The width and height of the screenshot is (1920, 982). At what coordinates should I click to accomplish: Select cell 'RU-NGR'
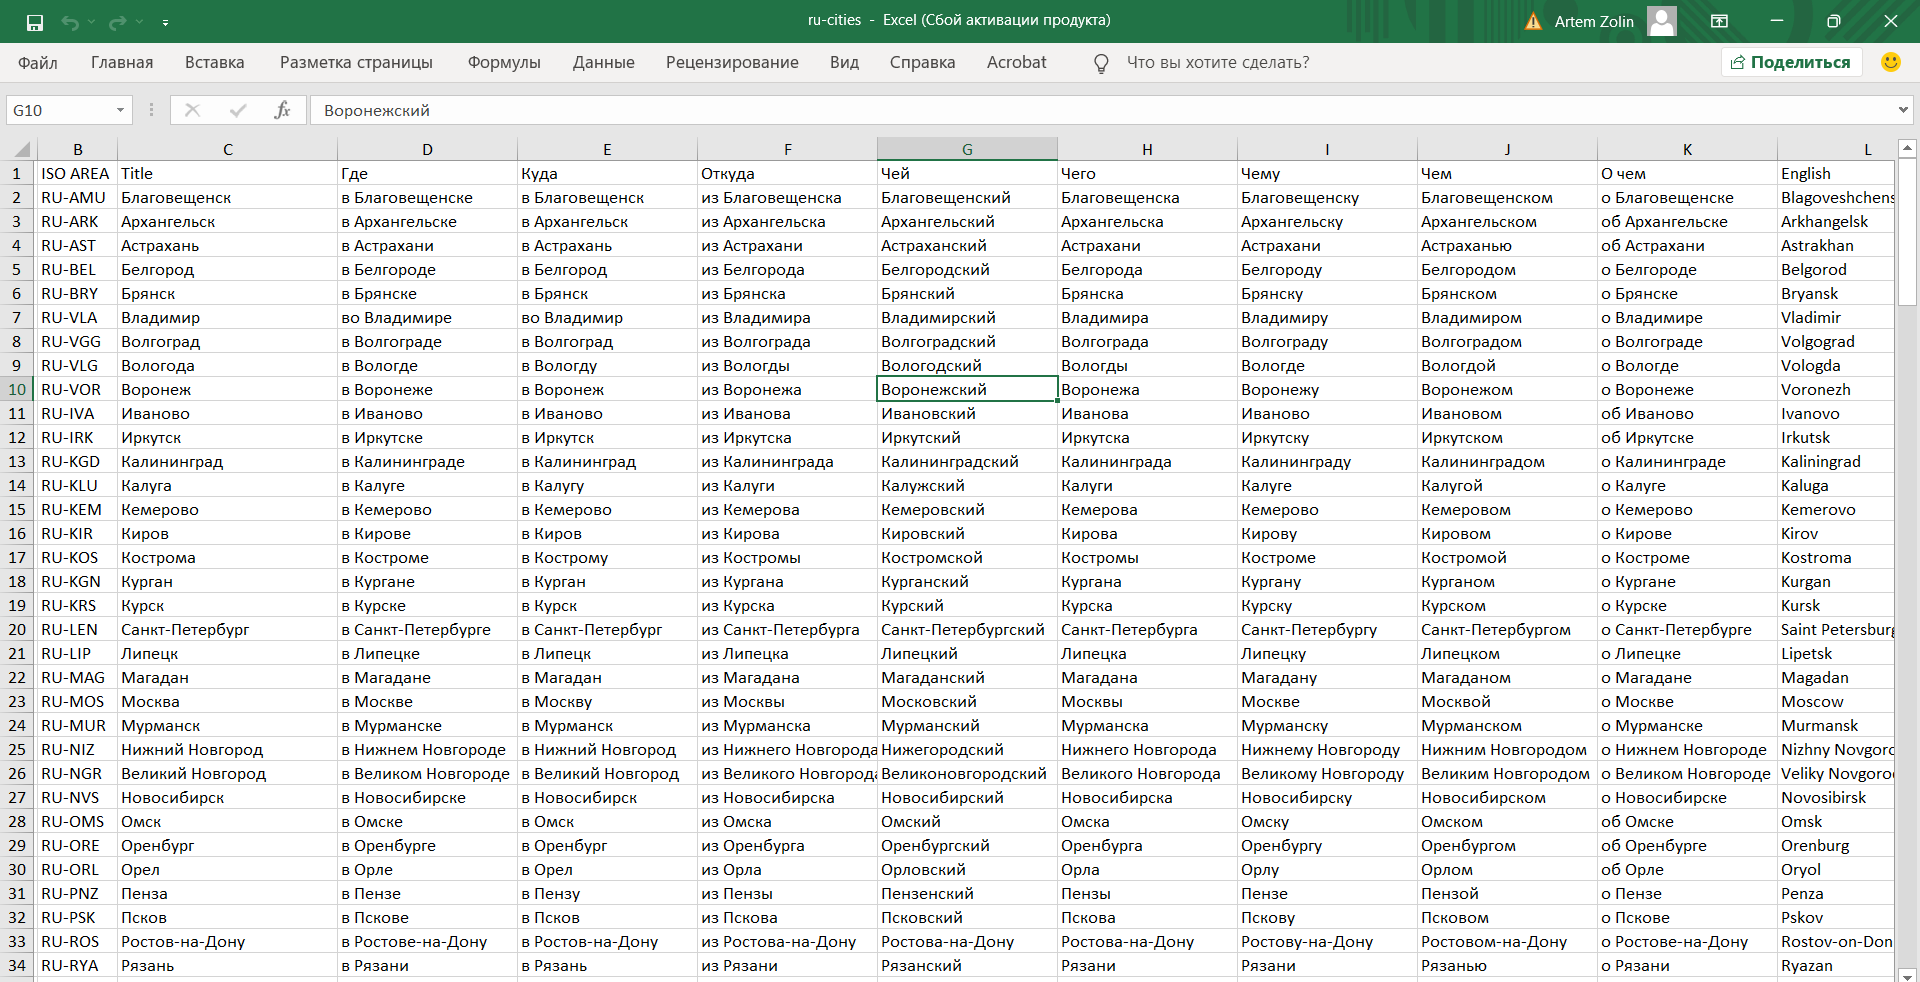pos(77,773)
